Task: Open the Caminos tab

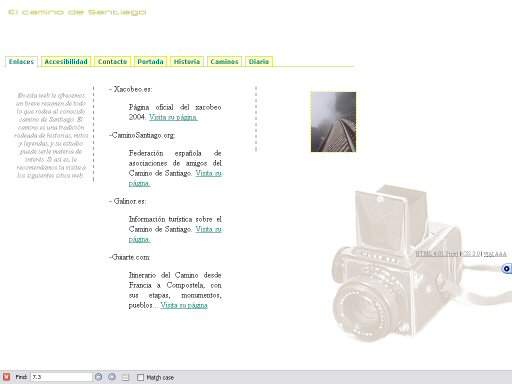Action: tap(224, 62)
